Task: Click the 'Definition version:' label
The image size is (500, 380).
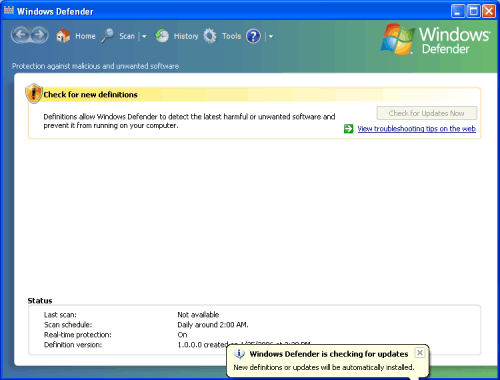Action: (73, 345)
